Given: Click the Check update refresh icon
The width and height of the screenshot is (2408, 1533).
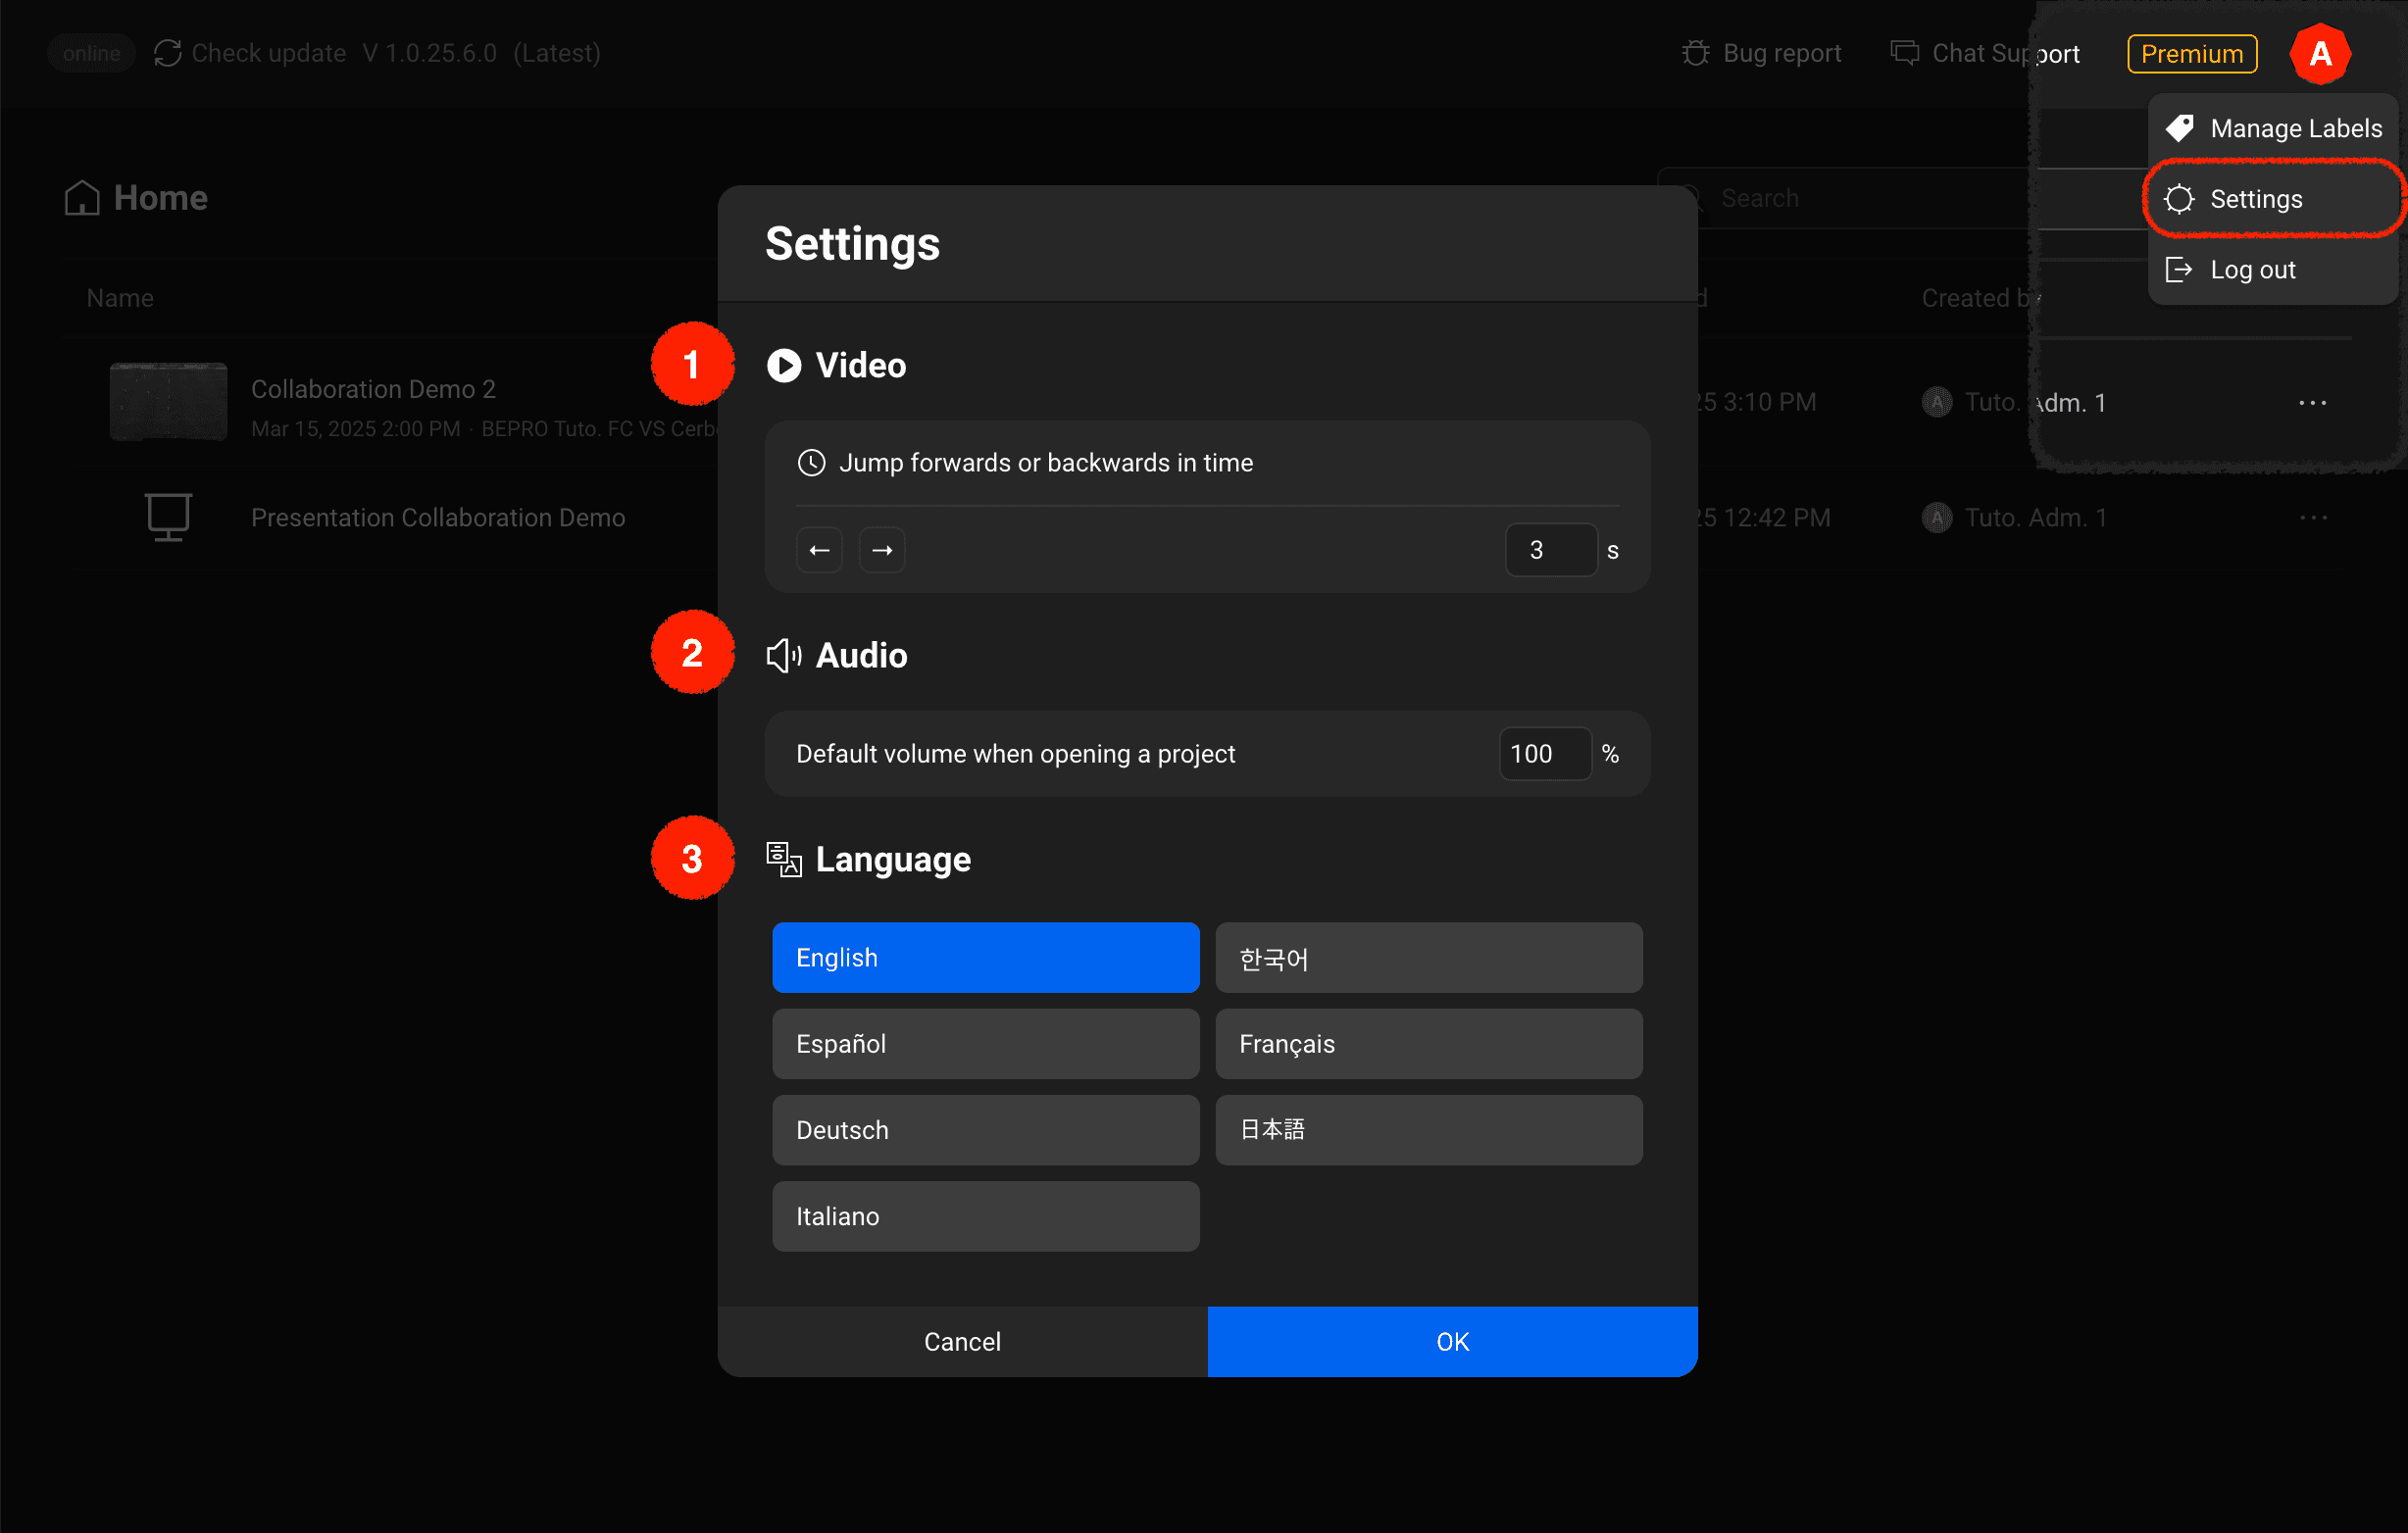Looking at the screenshot, I should pos(167,54).
